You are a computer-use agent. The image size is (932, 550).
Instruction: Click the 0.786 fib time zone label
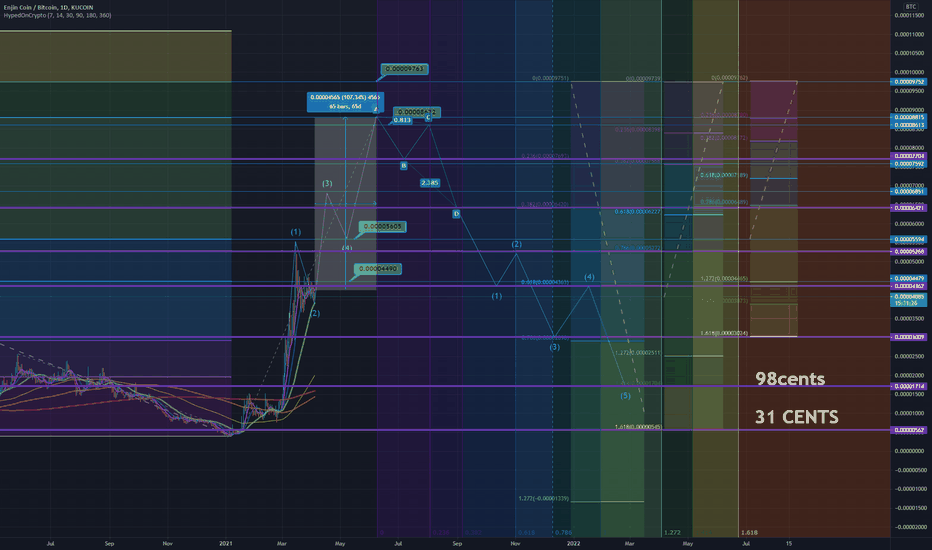(562, 533)
